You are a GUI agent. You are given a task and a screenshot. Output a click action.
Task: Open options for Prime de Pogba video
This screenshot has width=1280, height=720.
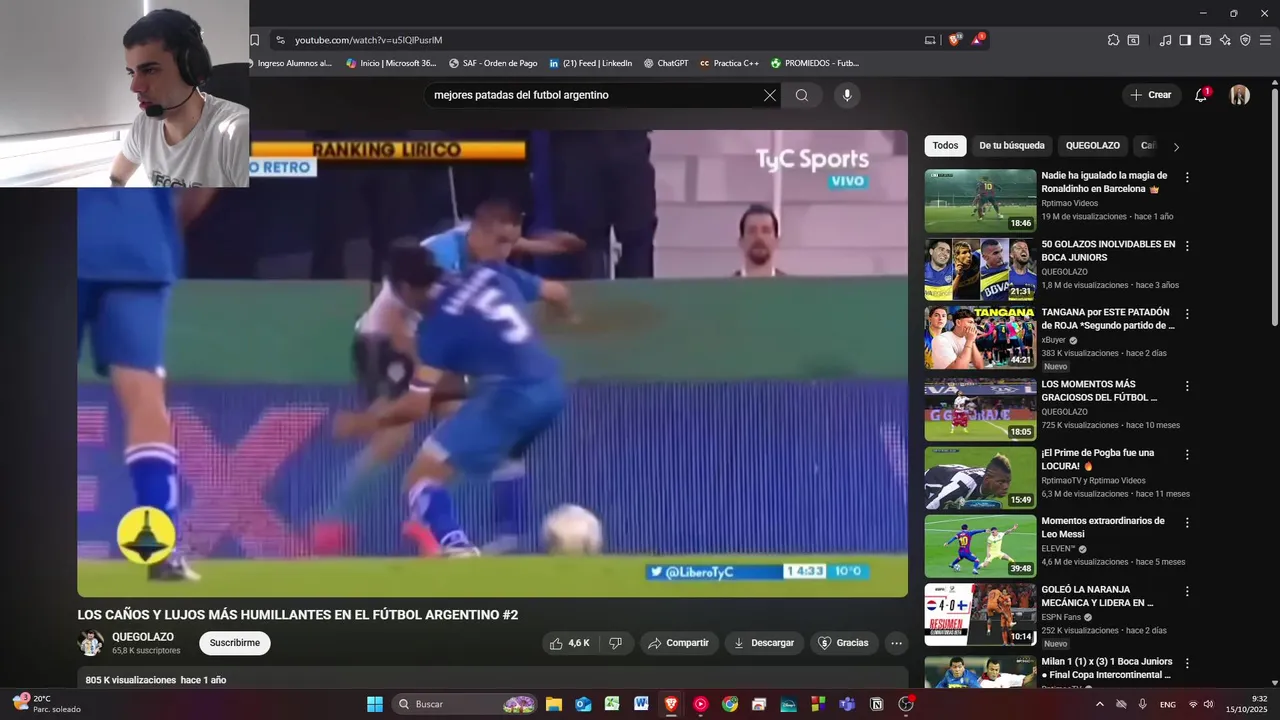[1187, 454]
